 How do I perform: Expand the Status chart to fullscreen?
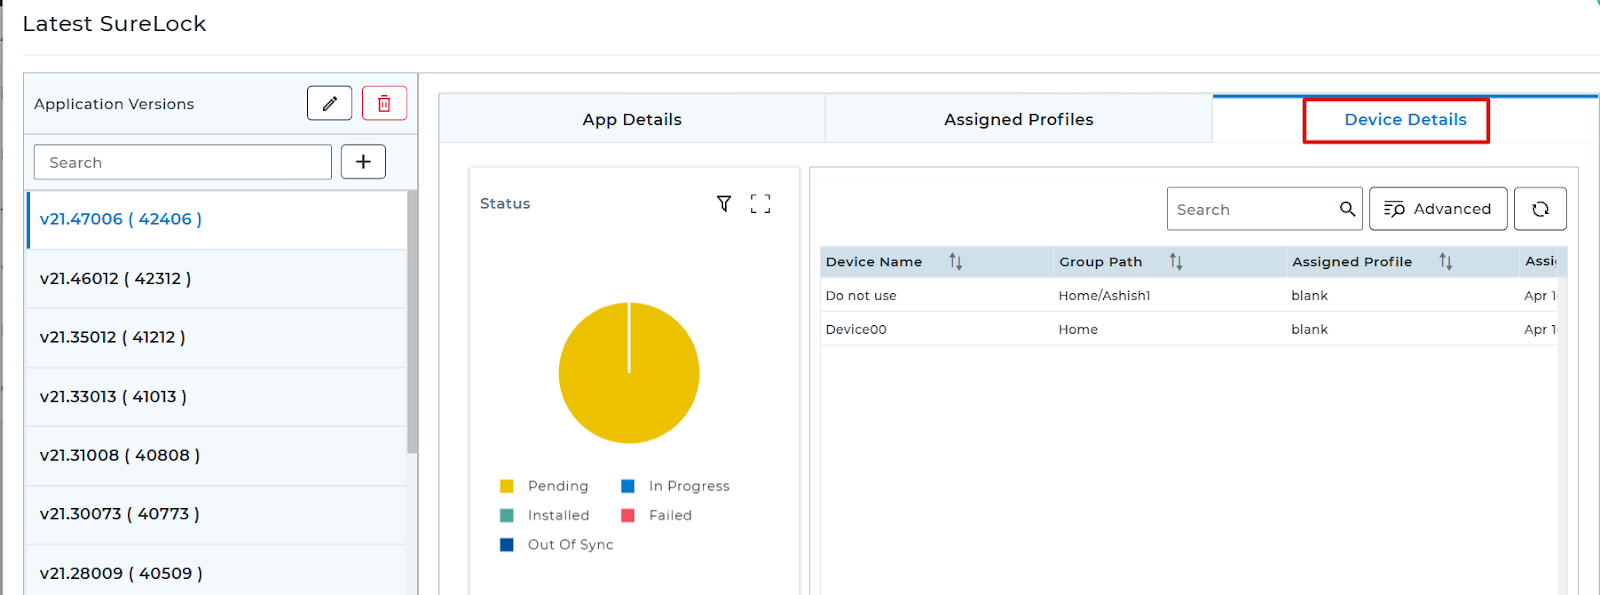click(x=760, y=204)
